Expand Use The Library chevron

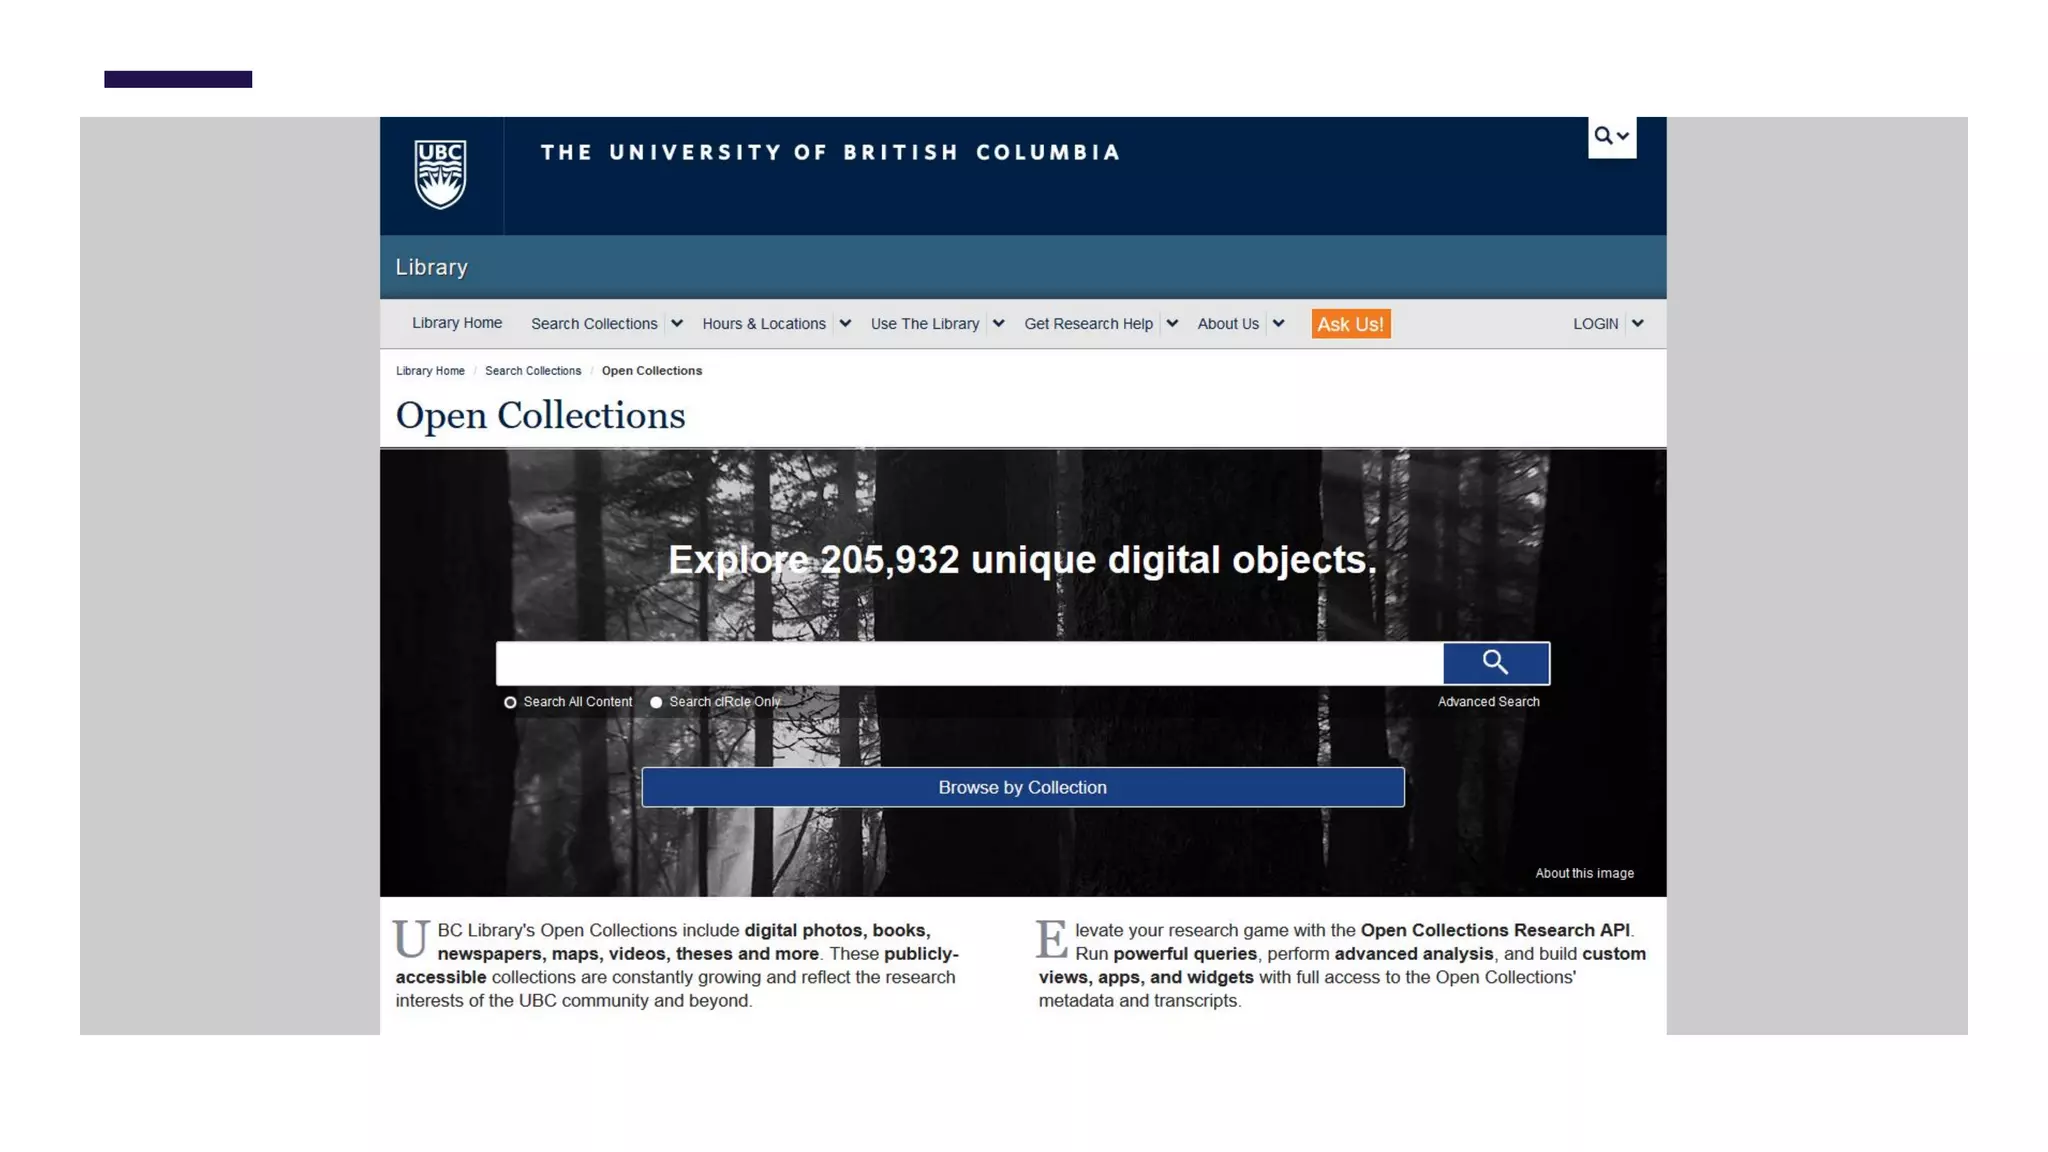[998, 323]
